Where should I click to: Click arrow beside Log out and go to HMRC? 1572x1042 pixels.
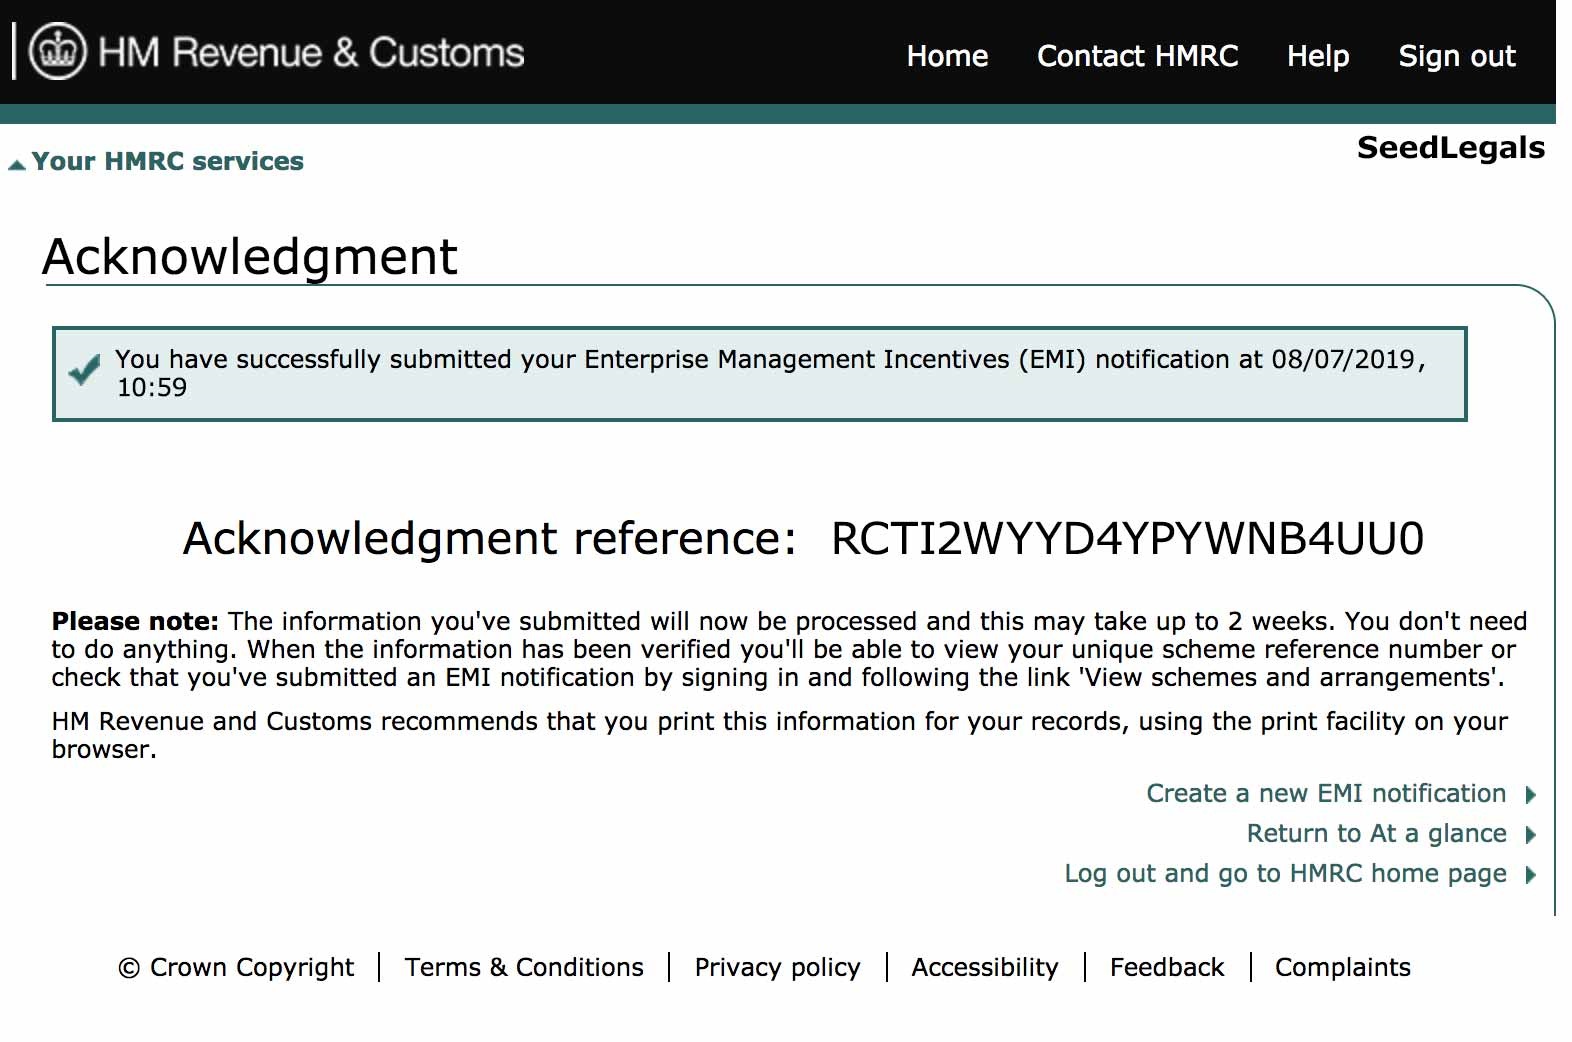pos(1530,875)
